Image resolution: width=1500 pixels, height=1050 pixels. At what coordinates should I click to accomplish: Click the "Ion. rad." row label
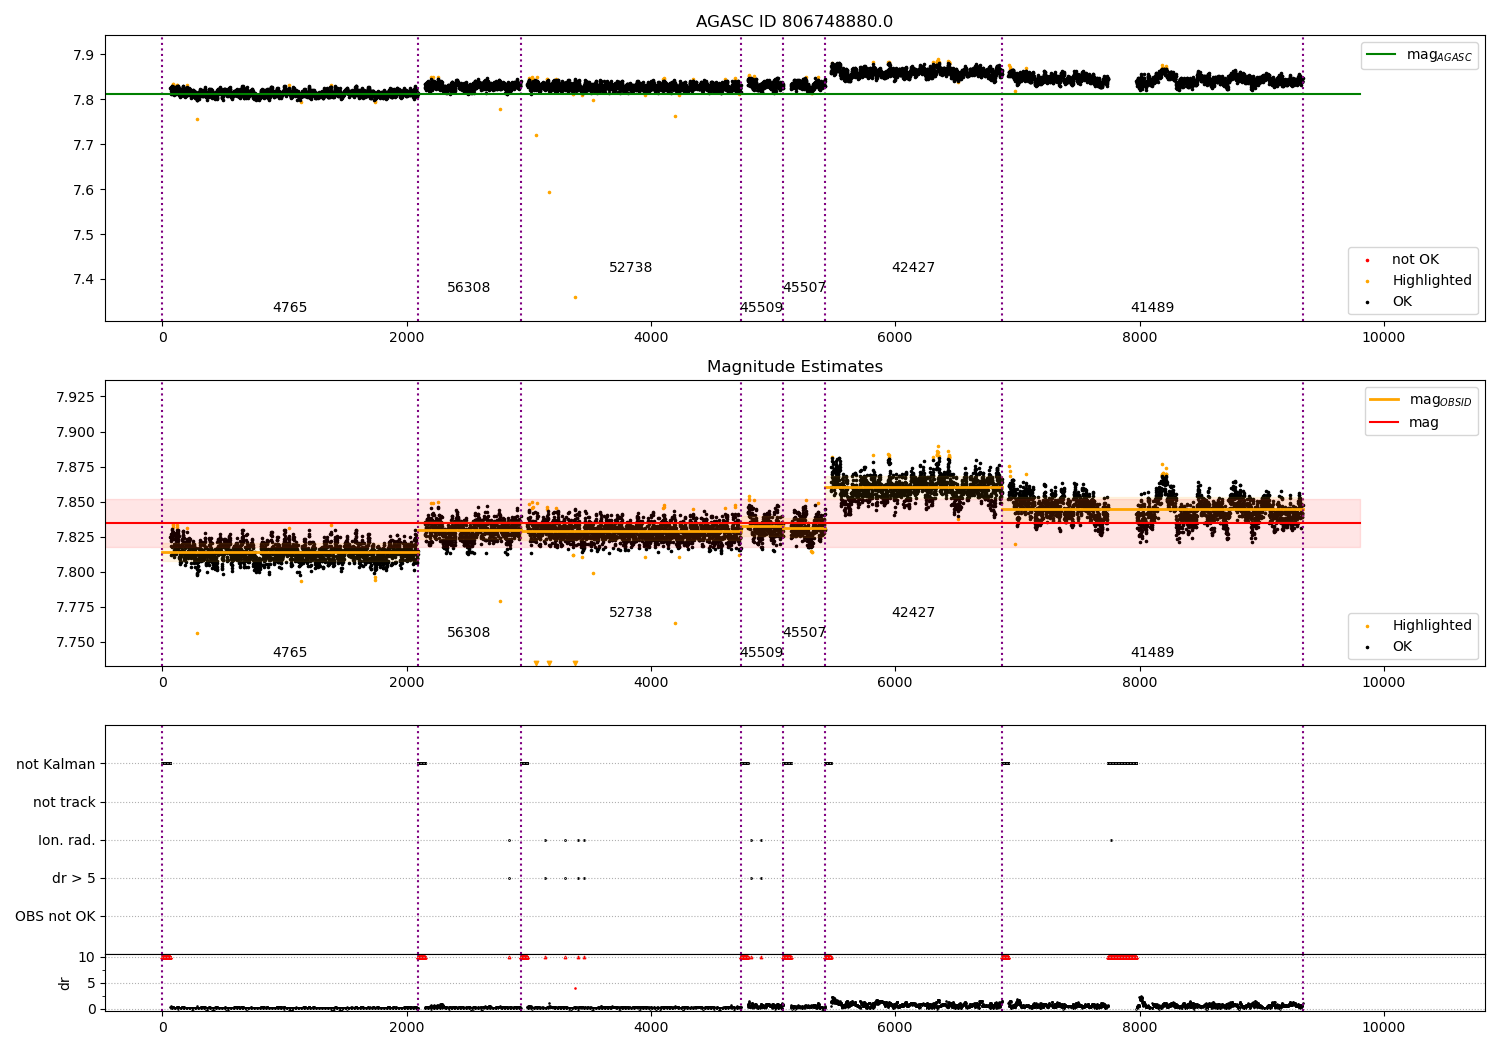(67, 840)
